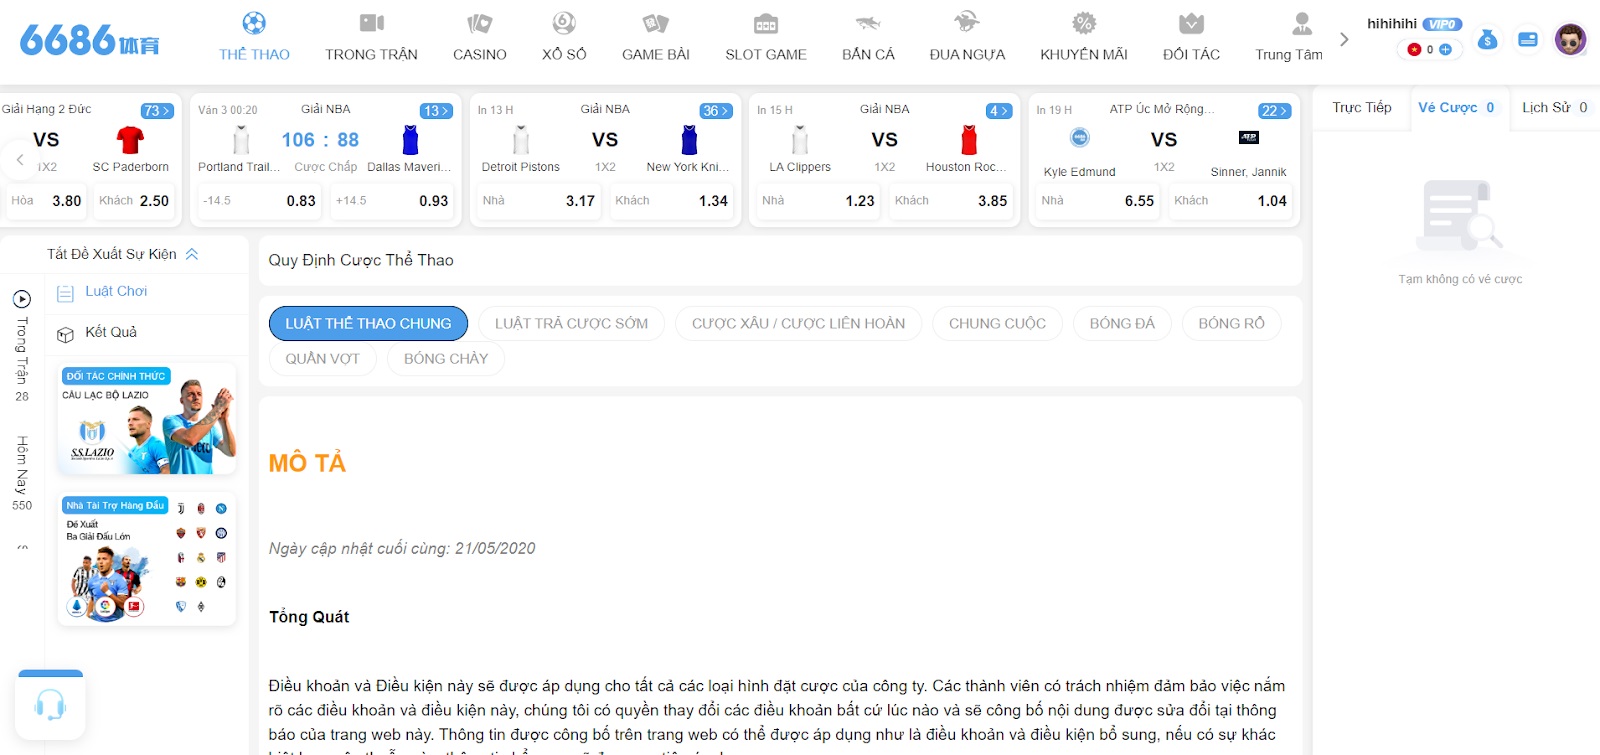This screenshot has width=1600, height=755.
Task: Open the money bag deposit icon
Action: coord(1487,40)
